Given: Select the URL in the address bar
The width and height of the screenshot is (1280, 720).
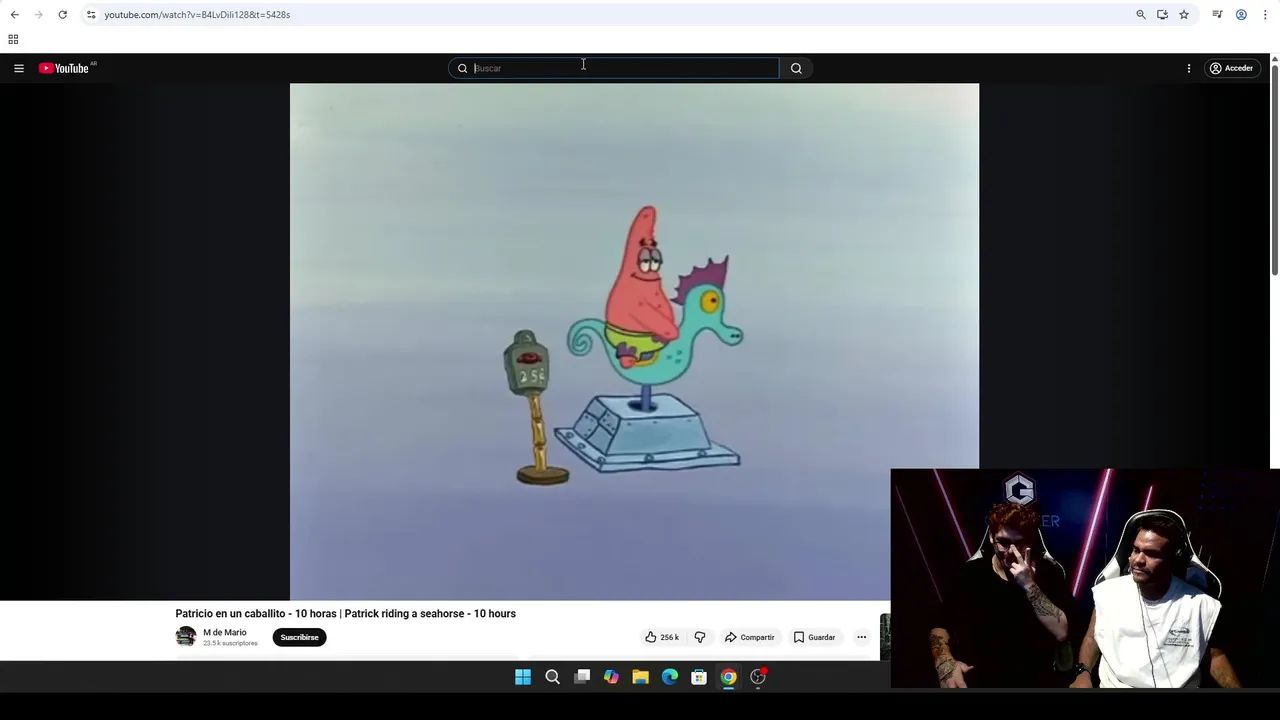Looking at the screenshot, I should click(197, 15).
